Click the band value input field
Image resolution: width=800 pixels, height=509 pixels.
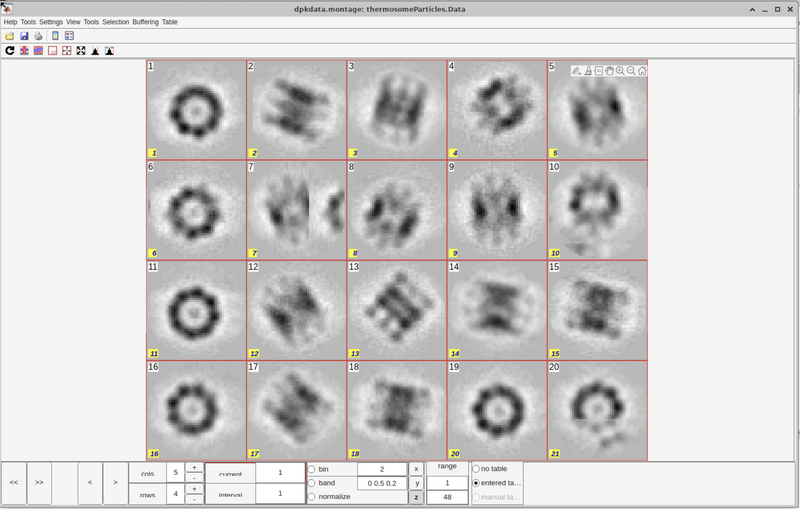(x=381, y=483)
